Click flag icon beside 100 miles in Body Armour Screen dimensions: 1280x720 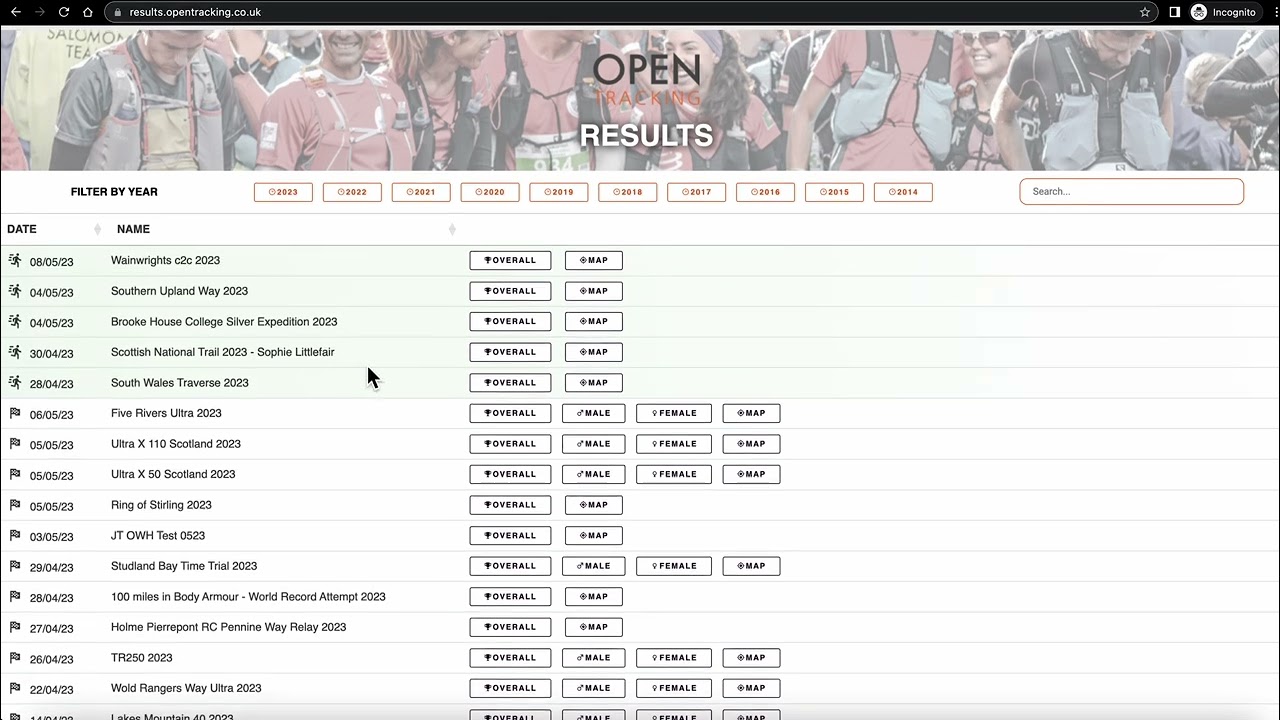(15, 596)
